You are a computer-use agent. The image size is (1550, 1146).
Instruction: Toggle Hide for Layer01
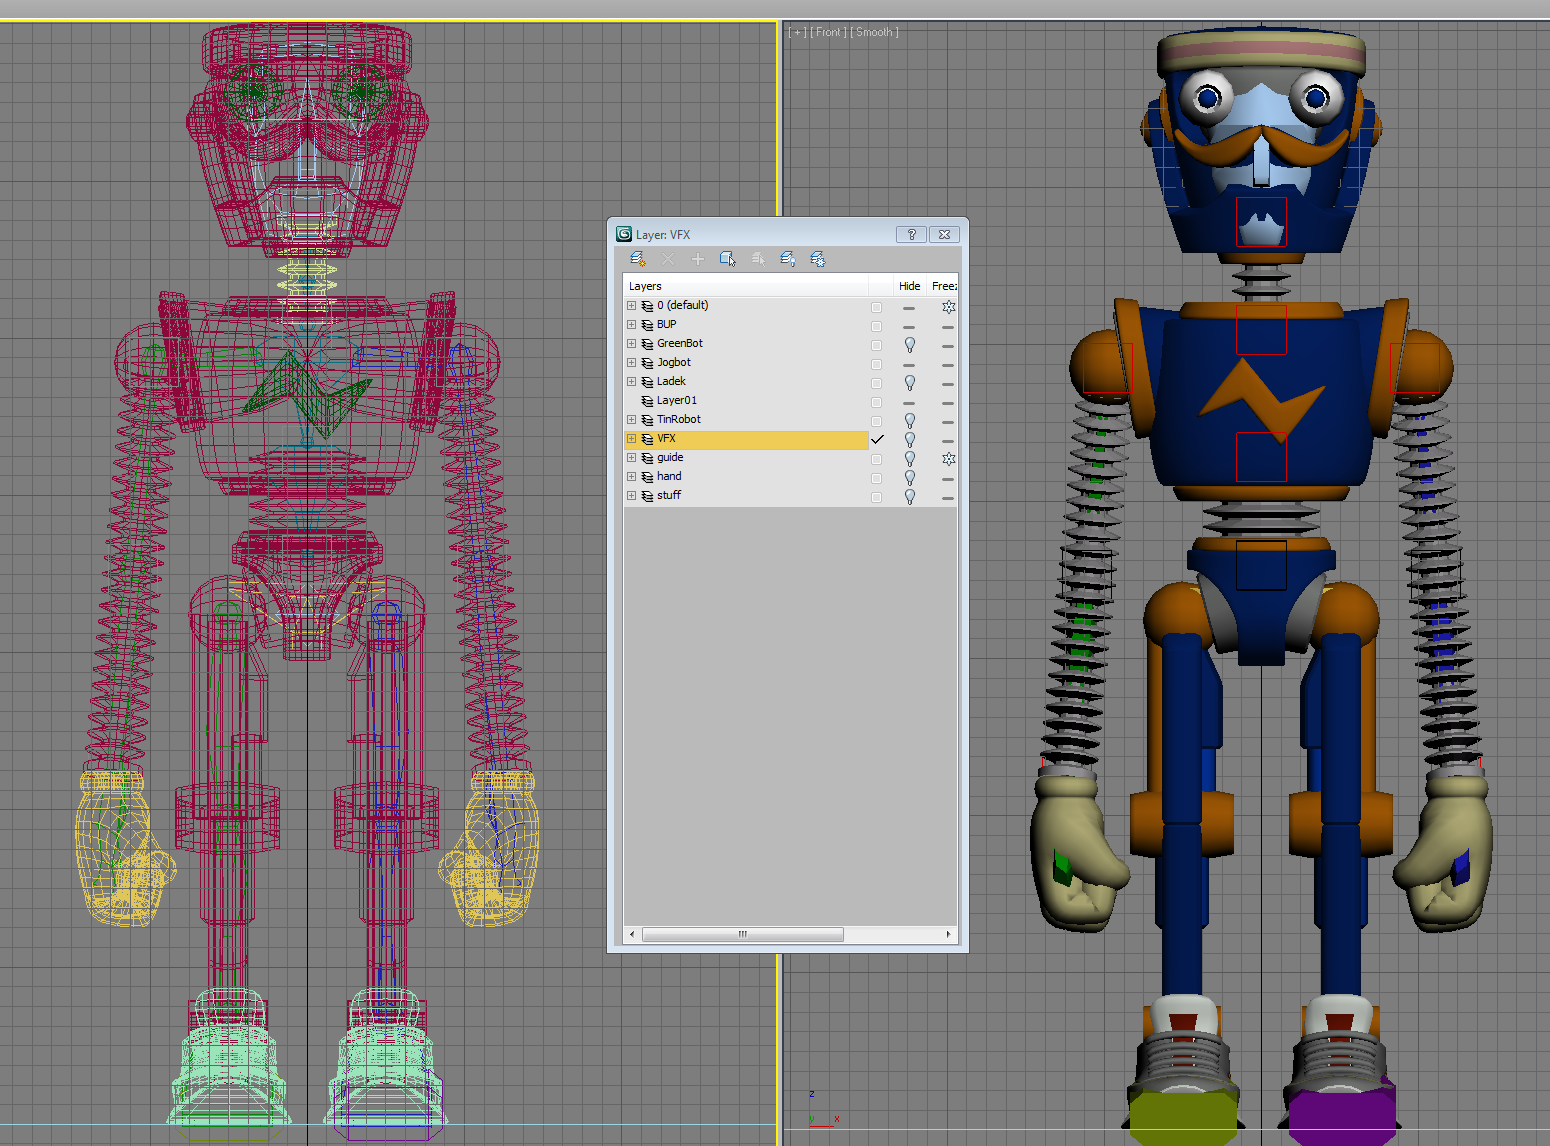[x=909, y=402]
